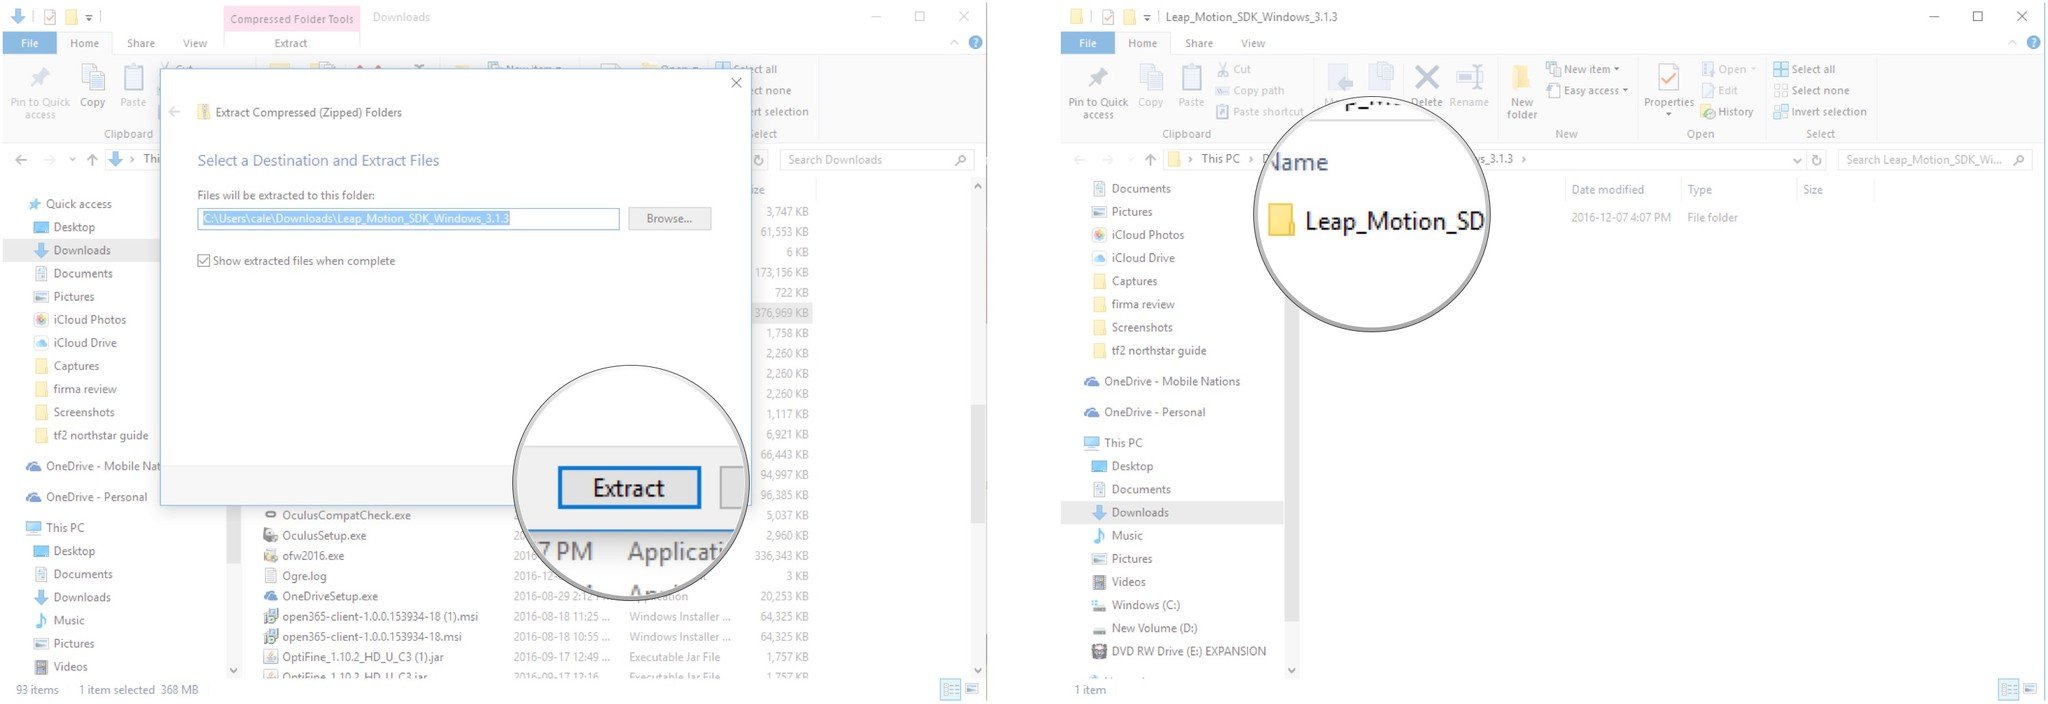Viewport: 2048px width, 704px height.
Task: Open the File menu in the Leap_Motion window
Action: tap(1088, 43)
